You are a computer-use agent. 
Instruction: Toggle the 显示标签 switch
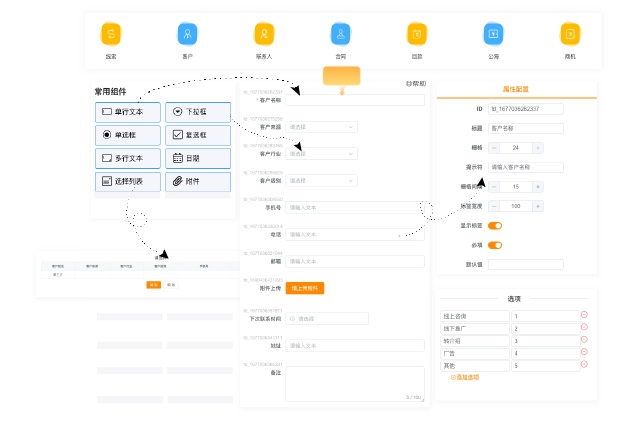[x=494, y=226]
